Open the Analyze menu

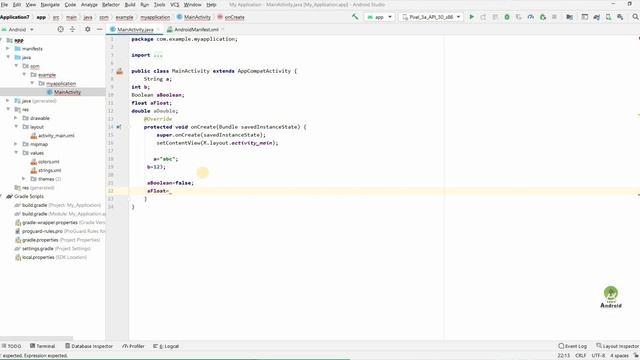tap(89, 4)
